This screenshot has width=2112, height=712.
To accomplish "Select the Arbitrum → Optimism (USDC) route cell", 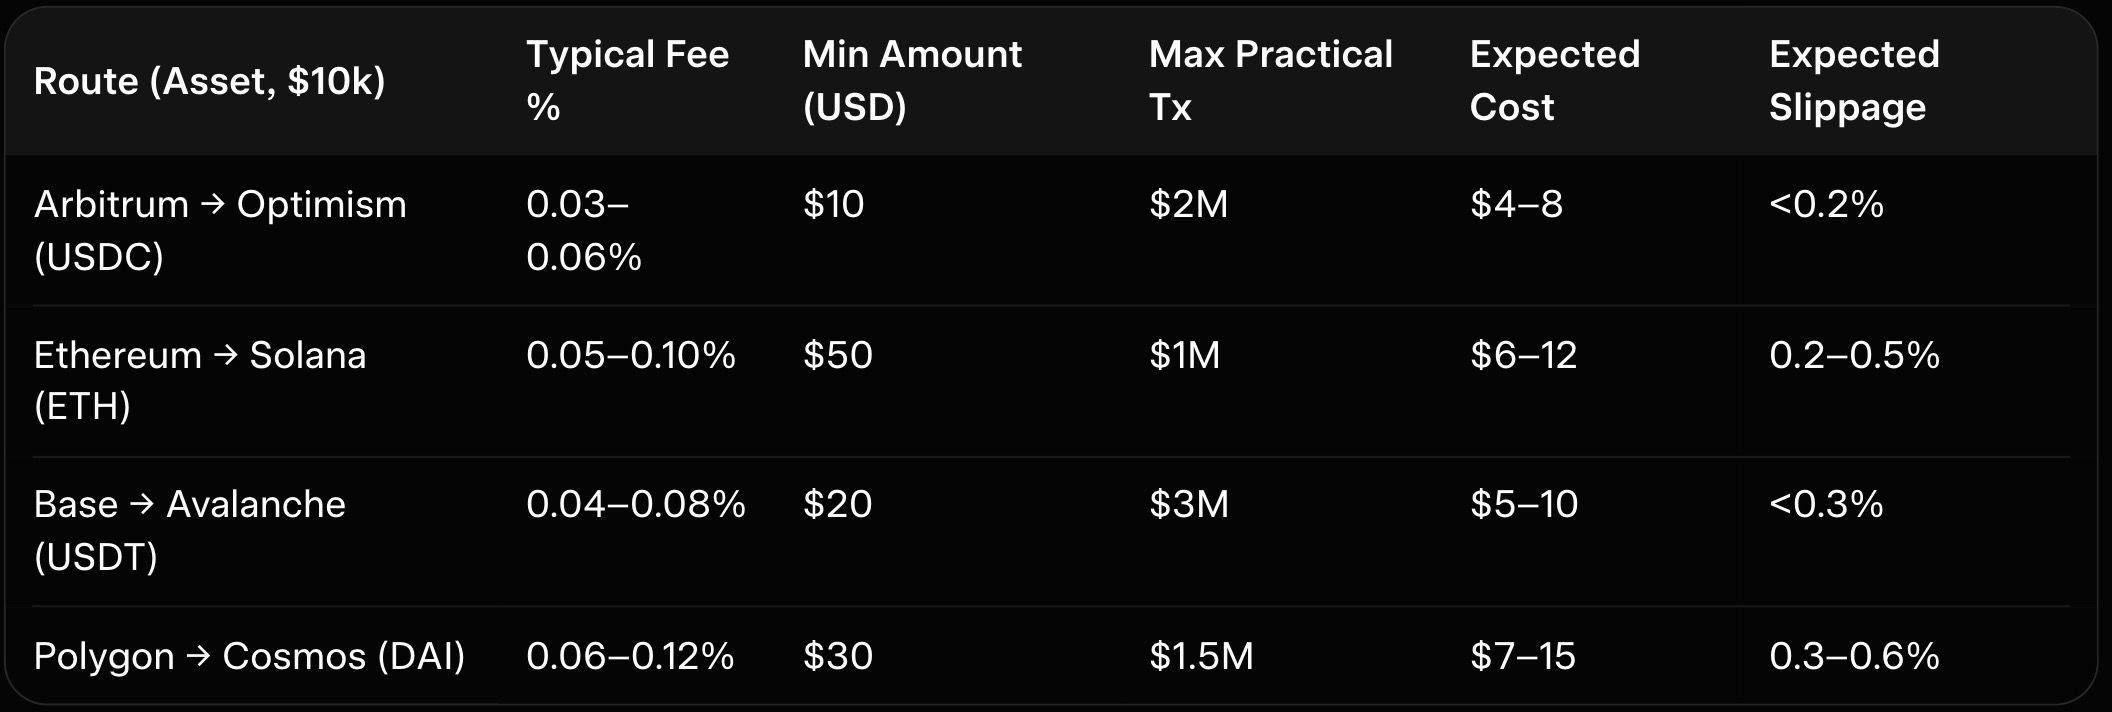I will pos(220,231).
